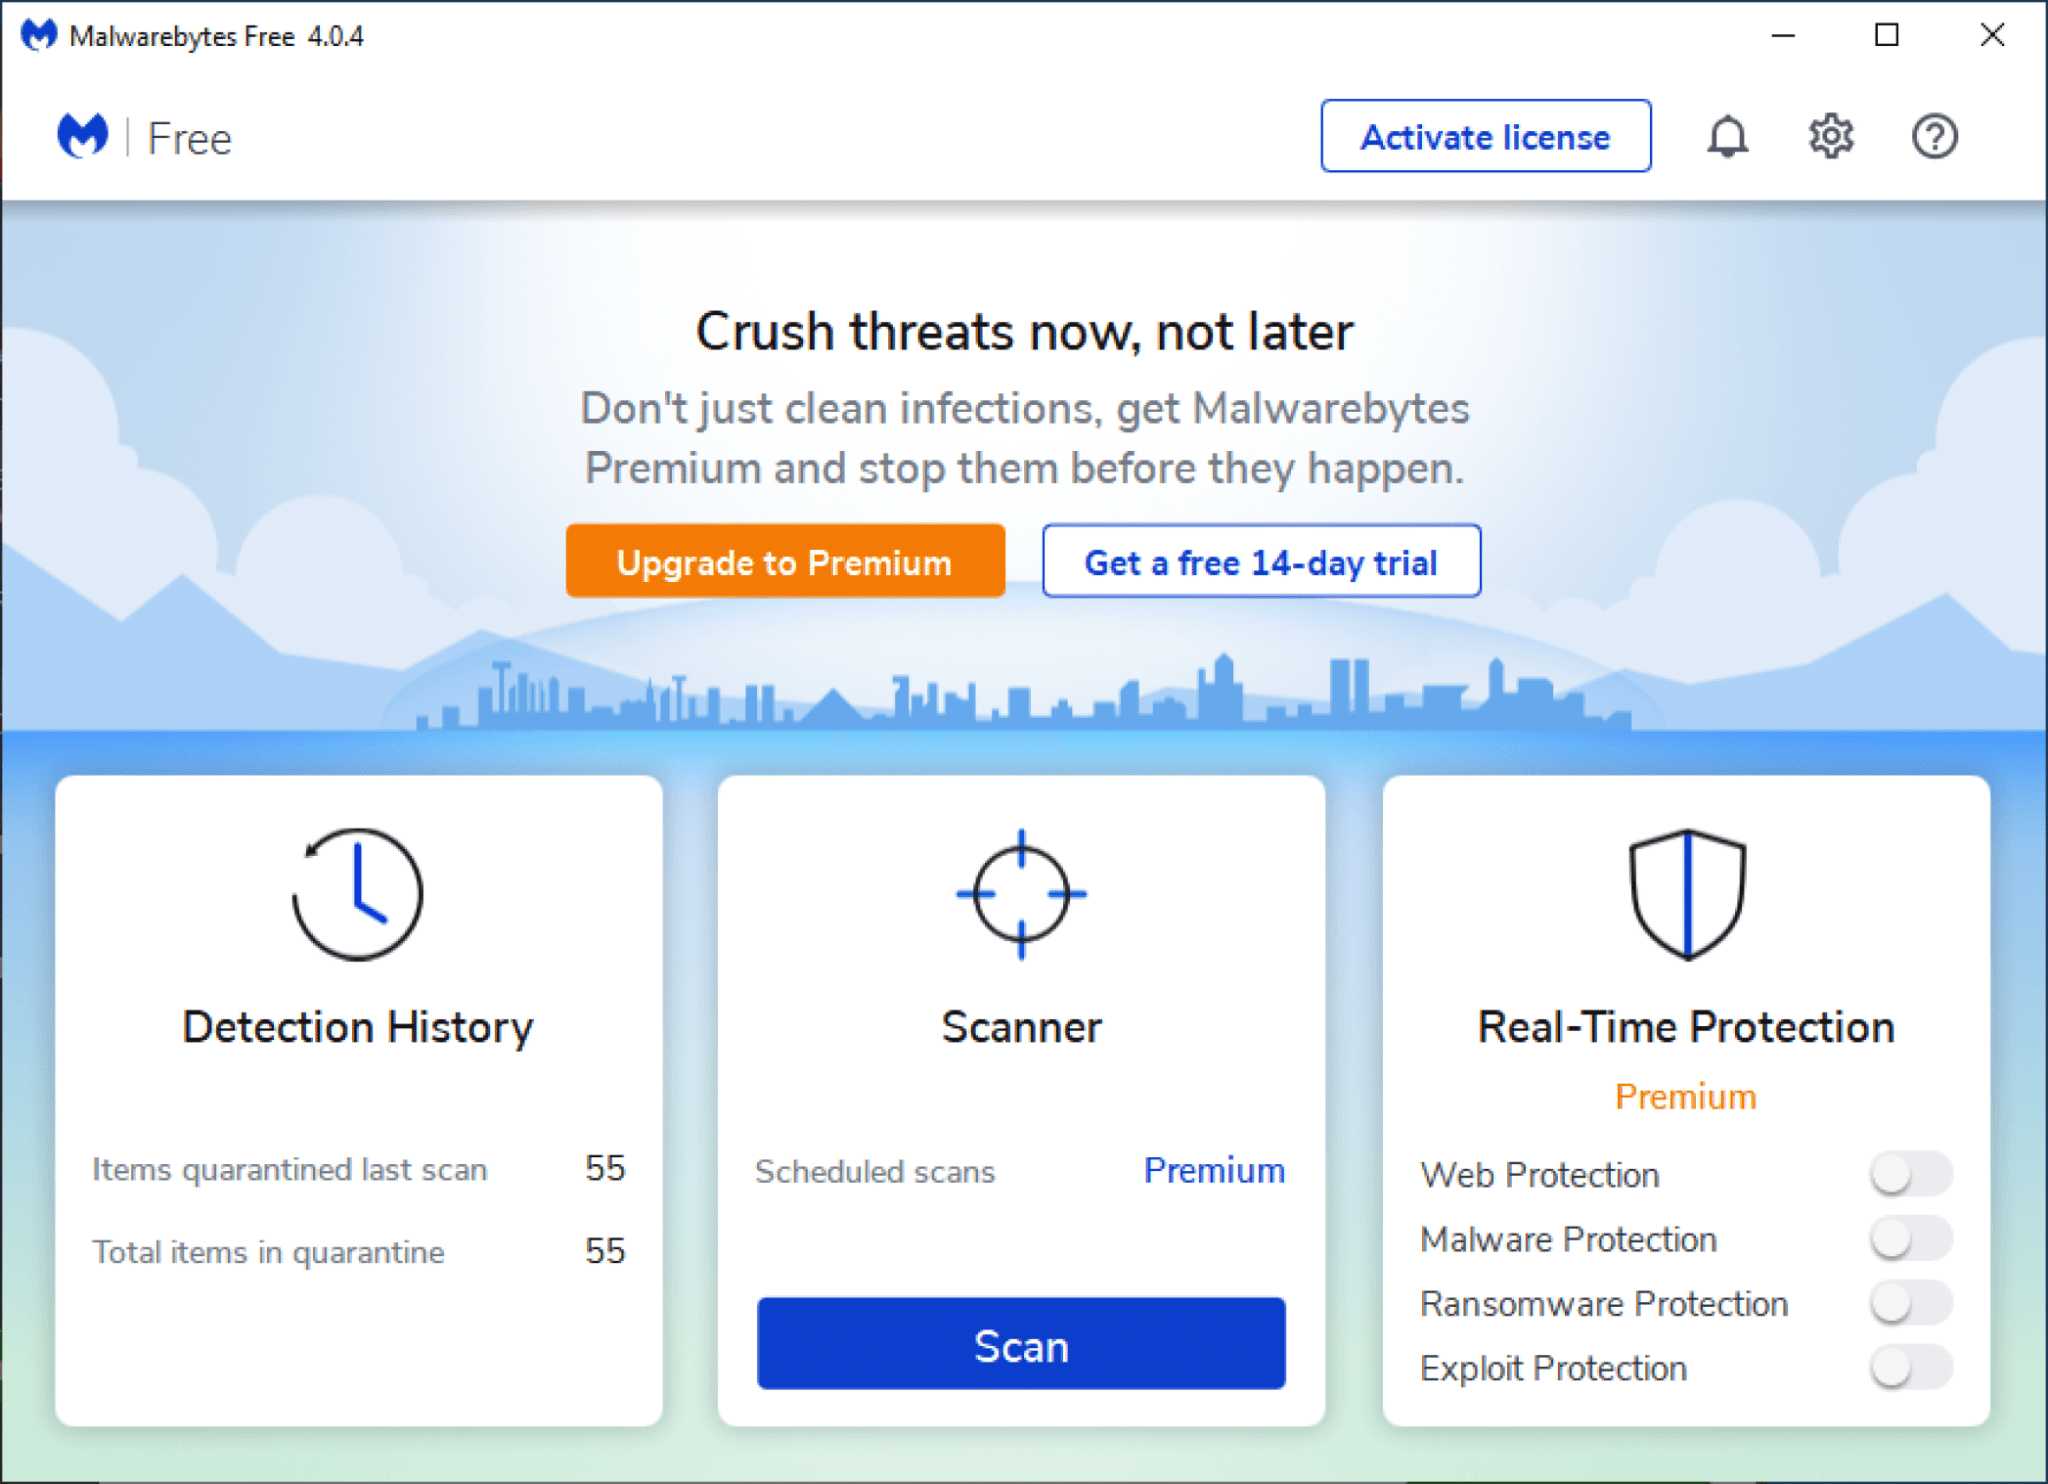This screenshot has width=2048, height=1484.
Task: Click Upgrade to Premium button
Action: tap(785, 561)
